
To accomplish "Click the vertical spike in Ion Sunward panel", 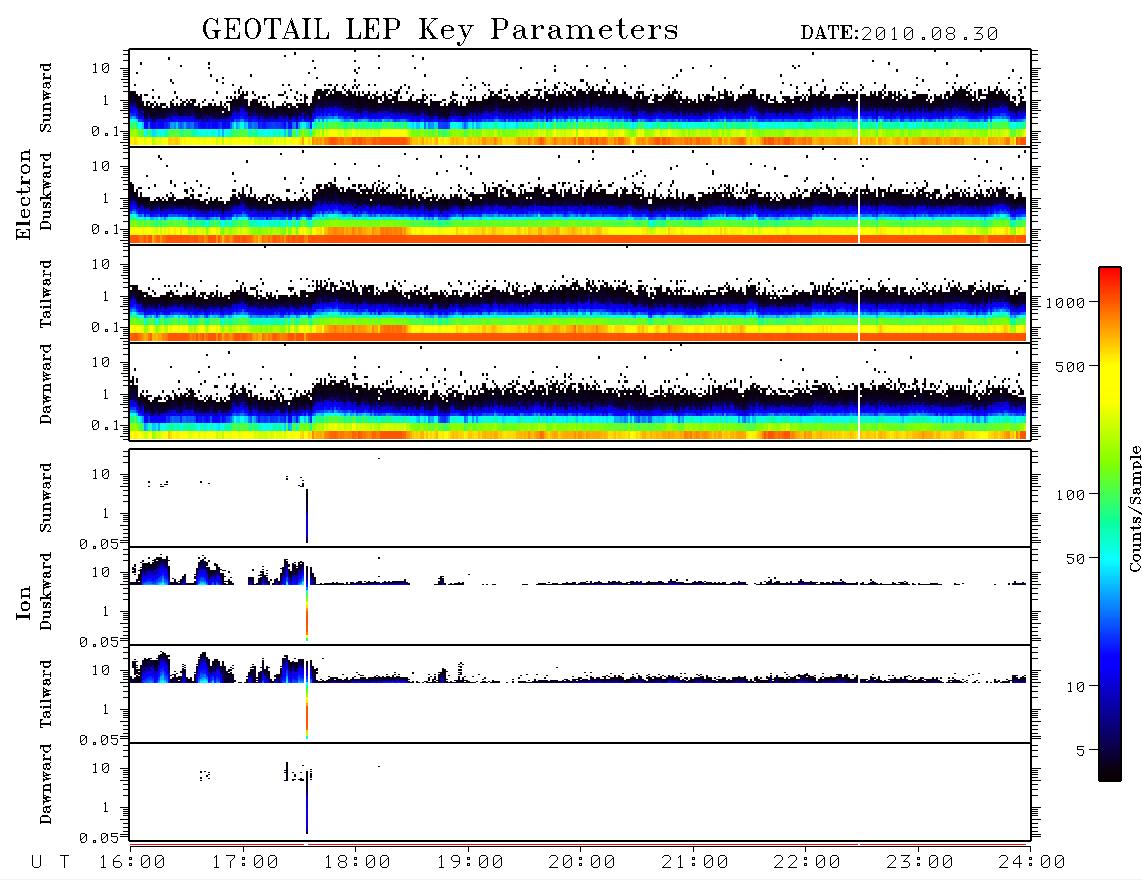I will coord(307,516).
